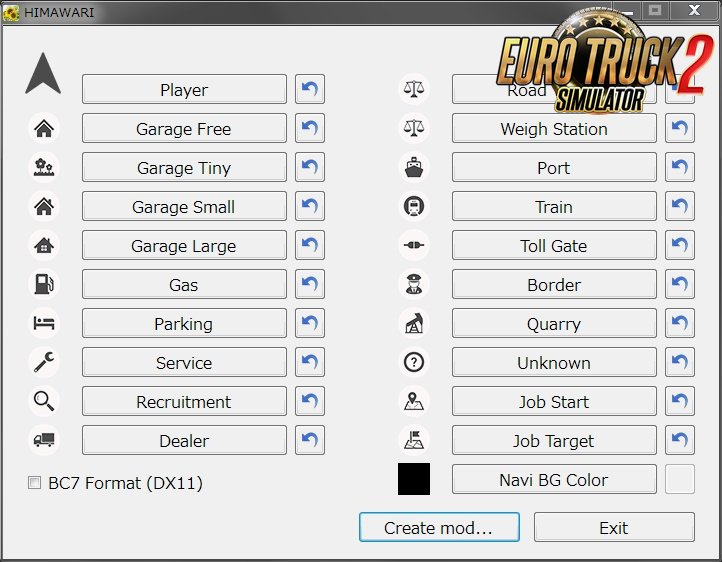Click the Service wrench icon
Screen dimensions: 722x562
pyautogui.click(x=44, y=362)
